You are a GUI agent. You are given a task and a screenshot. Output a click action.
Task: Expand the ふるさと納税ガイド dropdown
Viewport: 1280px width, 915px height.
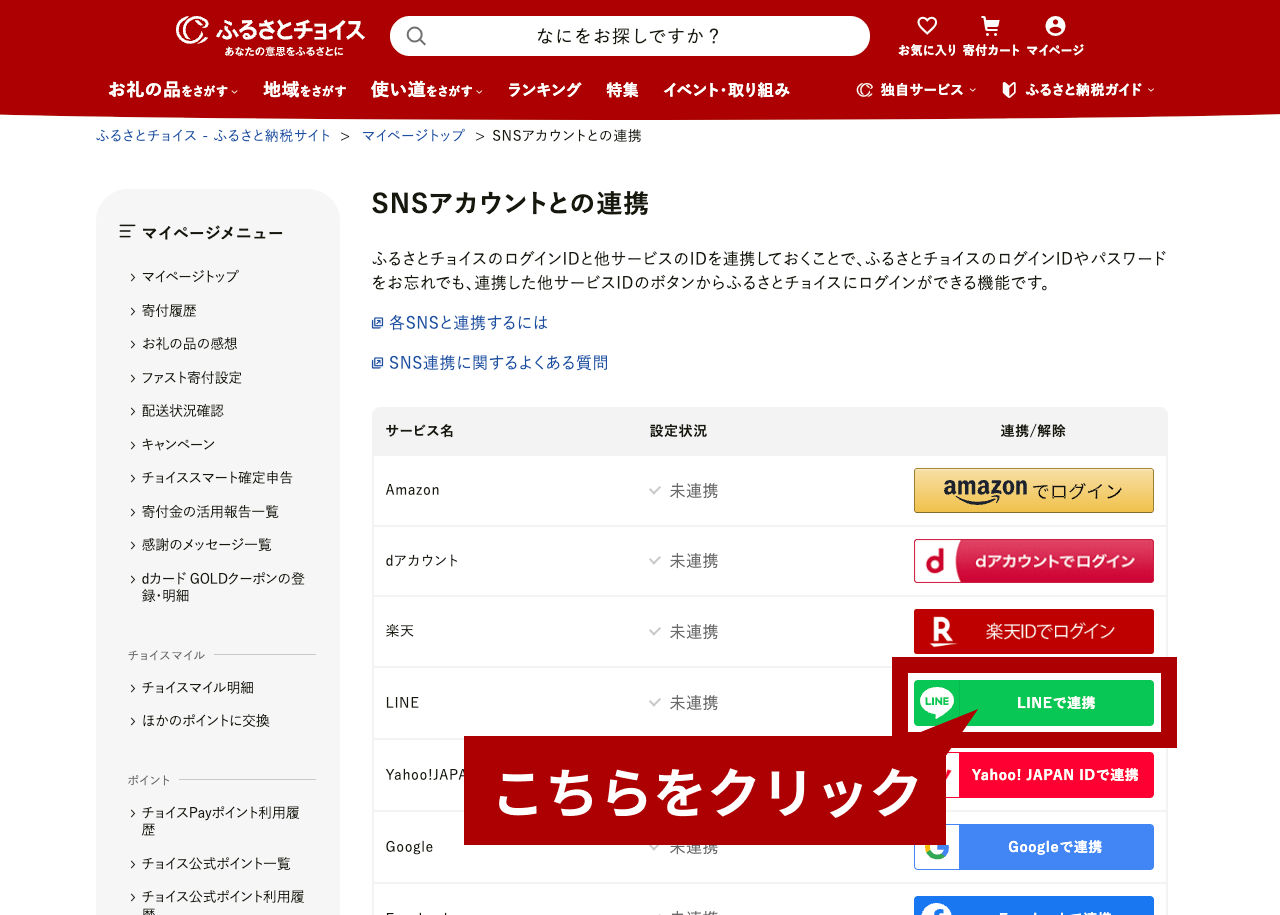[1078, 90]
